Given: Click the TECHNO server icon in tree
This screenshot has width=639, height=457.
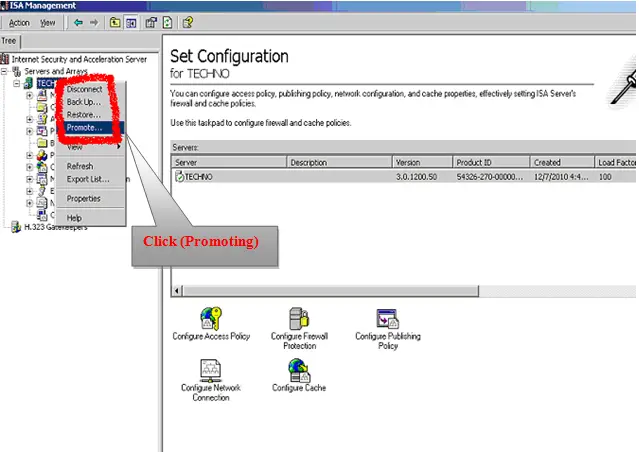Looking at the screenshot, I should click(x=29, y=83).
